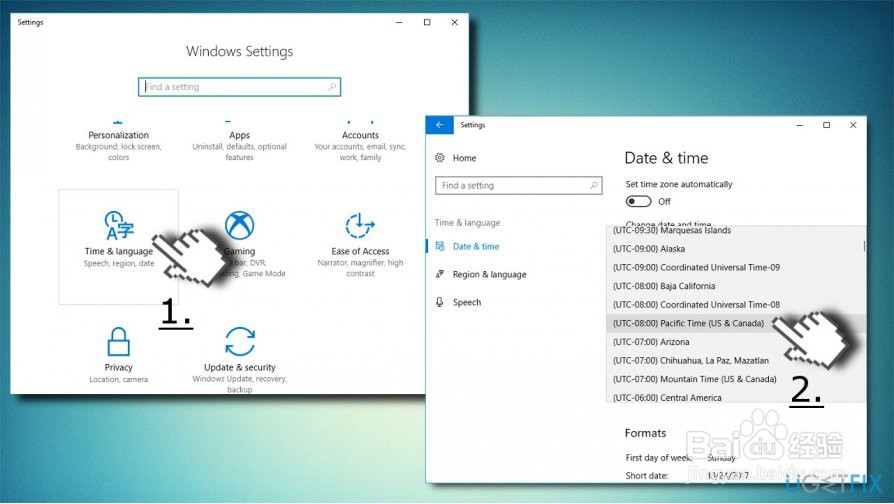This screenshot has height=504, width=894.
Task: Click Find a setting box in Windows Settings
Action: tap(239, 87)
